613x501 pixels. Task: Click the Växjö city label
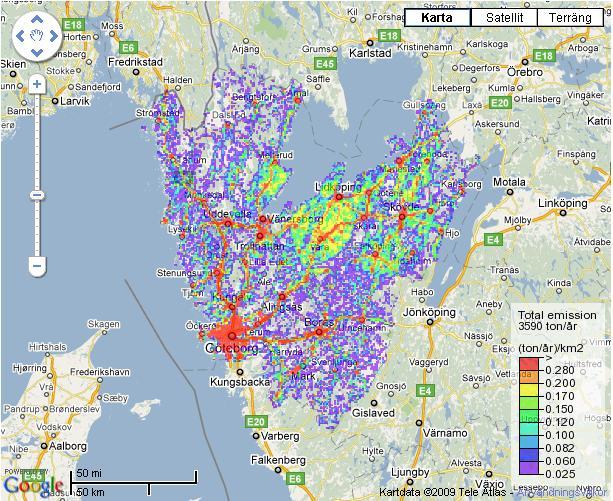pos(488,485)
